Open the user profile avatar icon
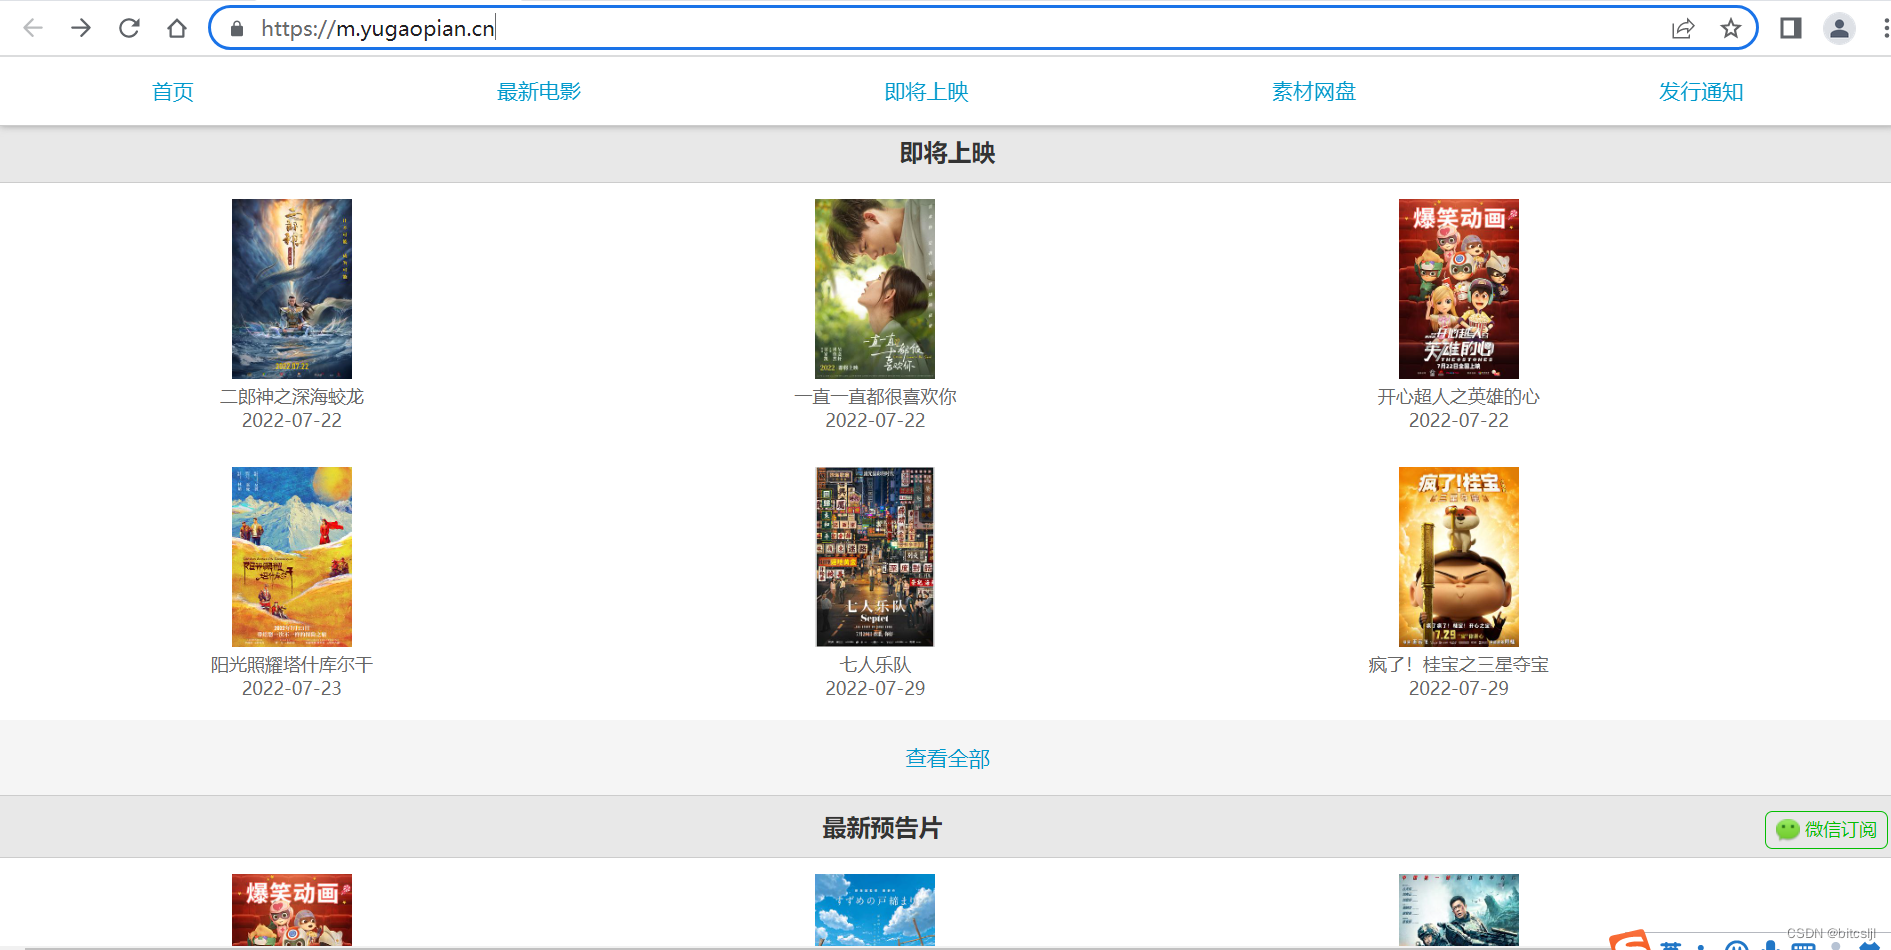 coord(1839,28)
